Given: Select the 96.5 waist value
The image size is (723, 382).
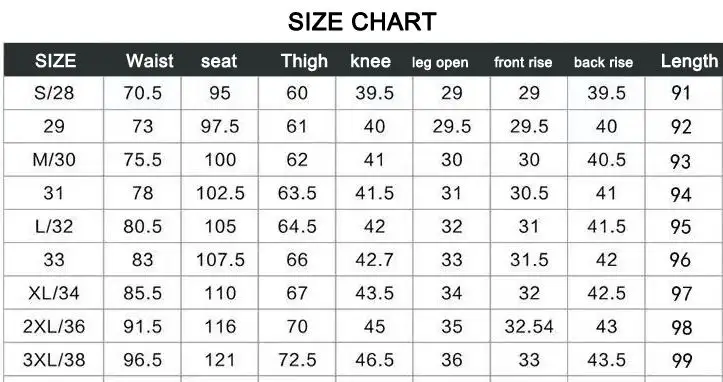Looking at the screenshot, I should click(142, 360).
